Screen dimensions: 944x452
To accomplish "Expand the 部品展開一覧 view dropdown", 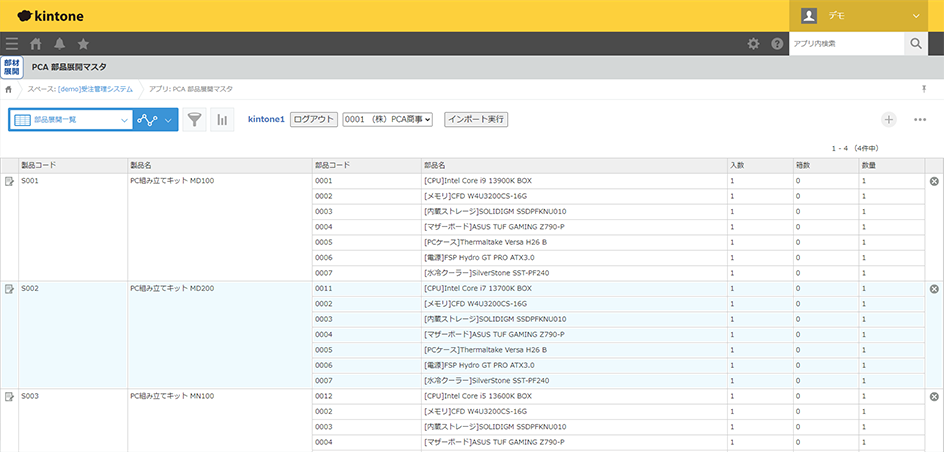I will tap(71, 120).
